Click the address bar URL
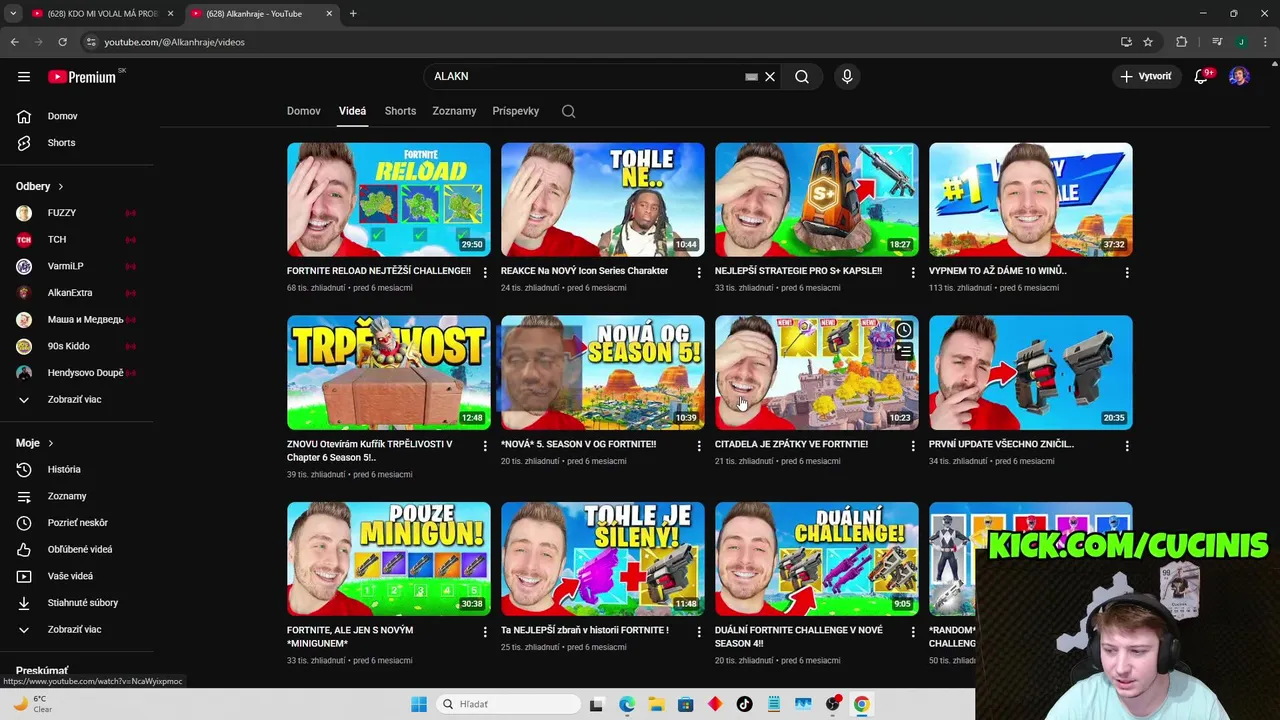1280x720 pixels. [174, 42]
